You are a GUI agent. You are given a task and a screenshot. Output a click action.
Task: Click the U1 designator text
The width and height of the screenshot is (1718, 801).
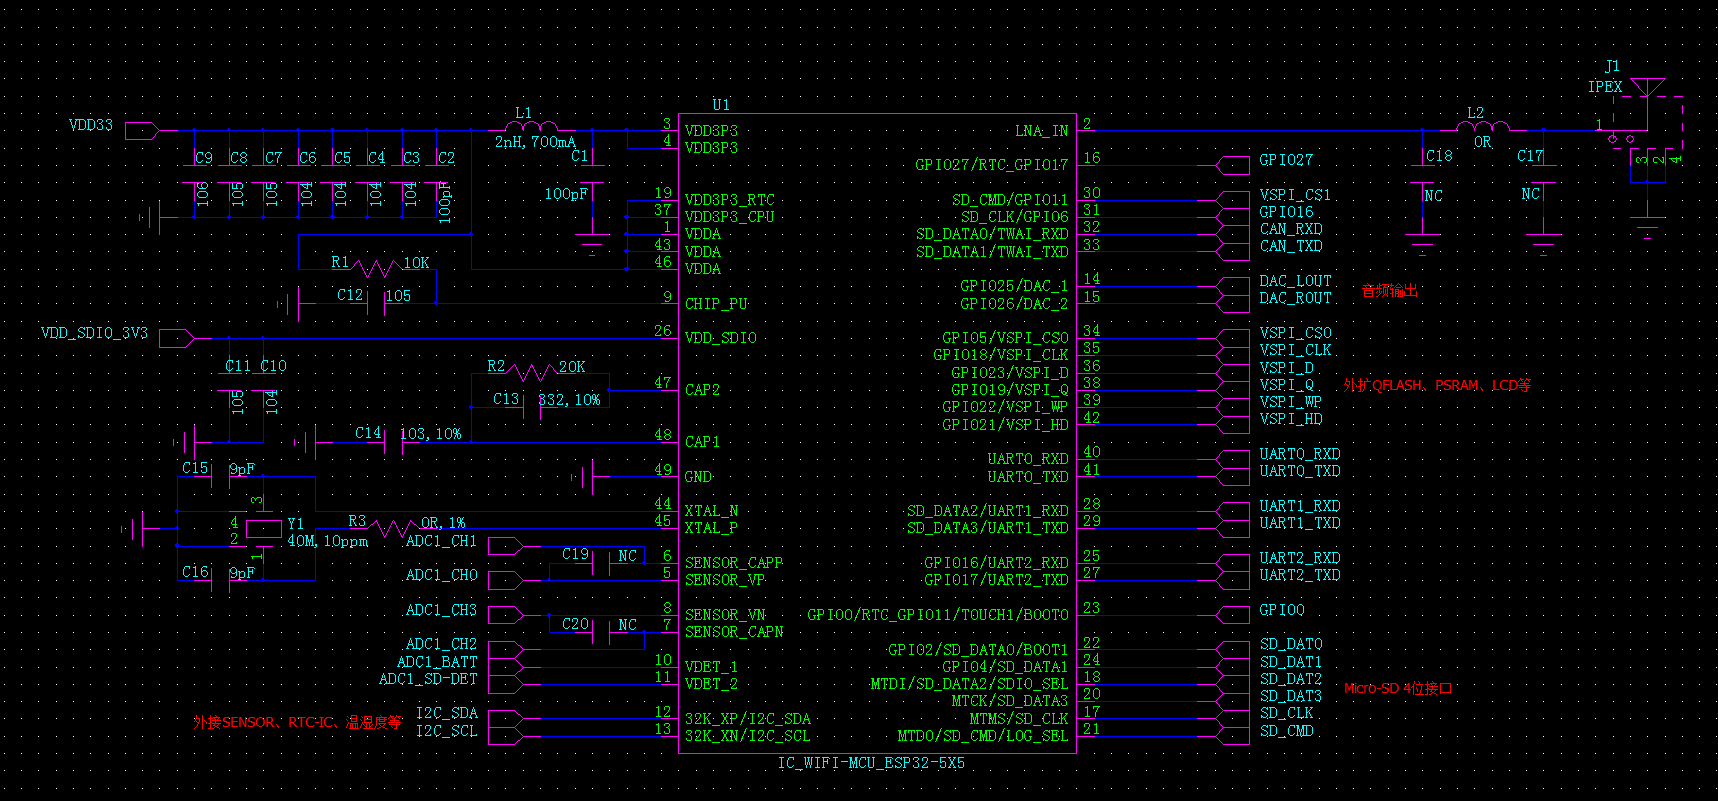721,105
